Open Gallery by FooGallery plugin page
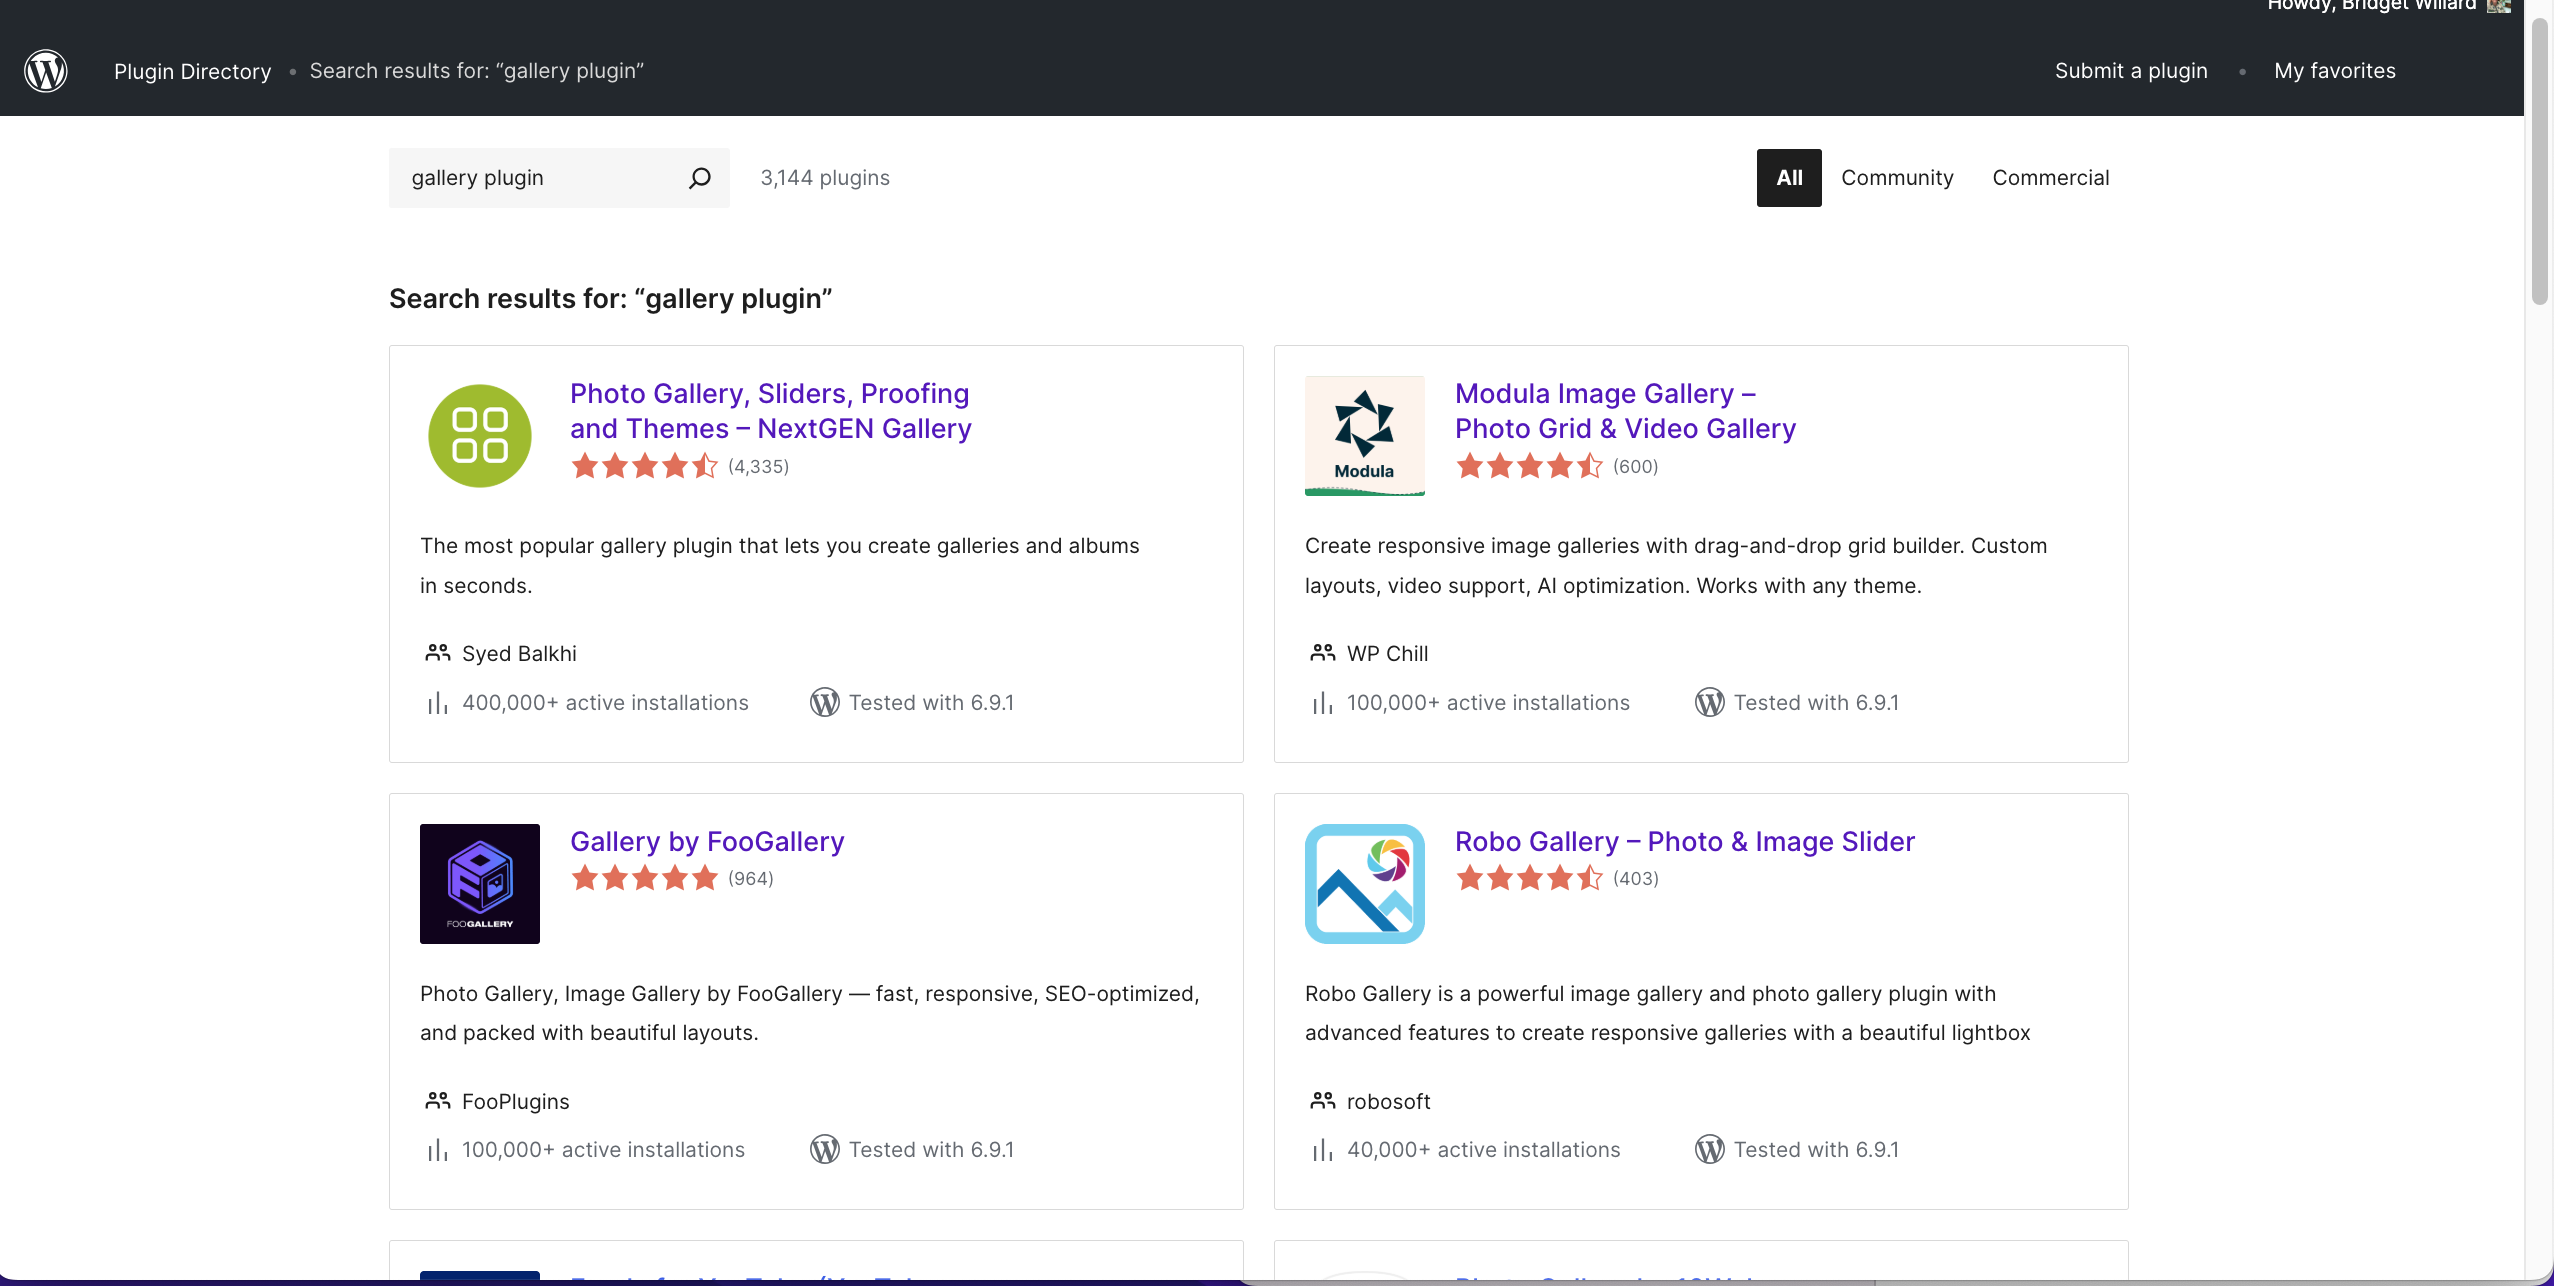Image resolution: width=2554 pixels, height=1286 pixels. [x=707, y=841]
